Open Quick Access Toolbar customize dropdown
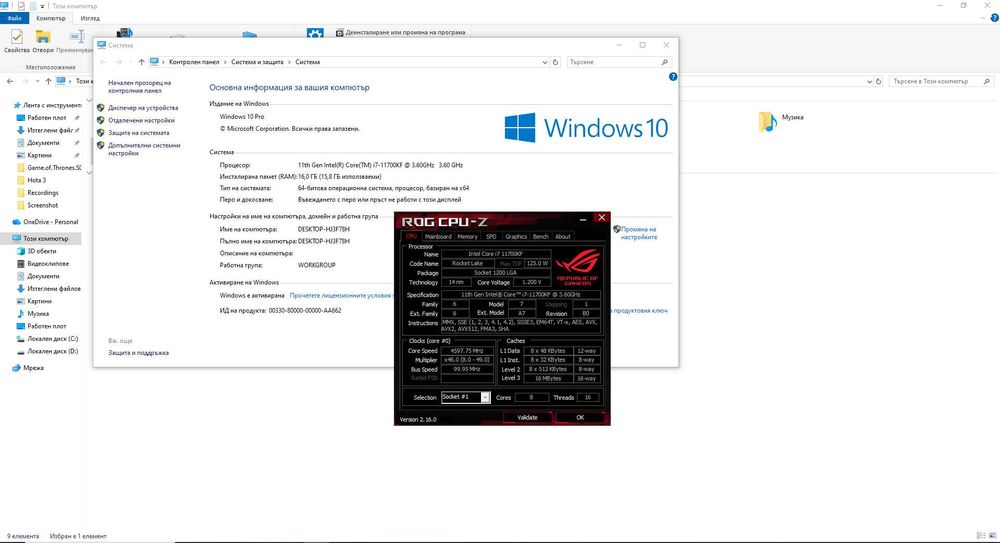 pyautogui.click(x=43, y=6)
